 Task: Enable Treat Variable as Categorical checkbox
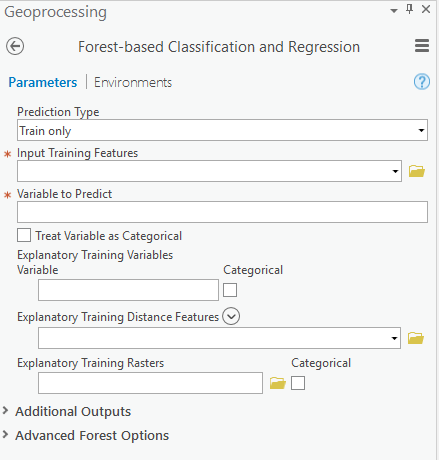pyautogui.click(x=24, y=235)
